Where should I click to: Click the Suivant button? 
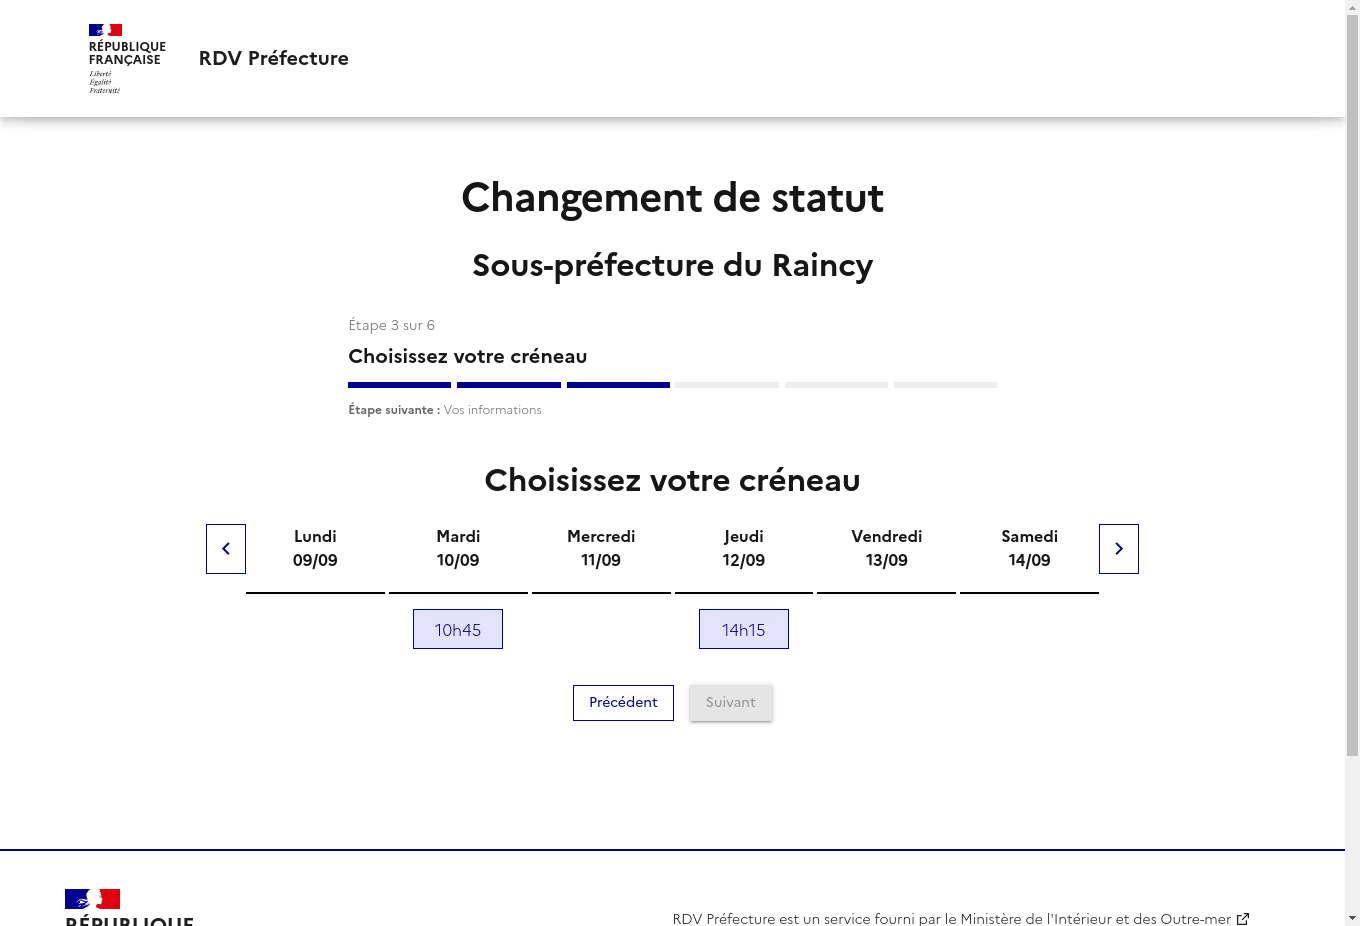tap(731, 703)
